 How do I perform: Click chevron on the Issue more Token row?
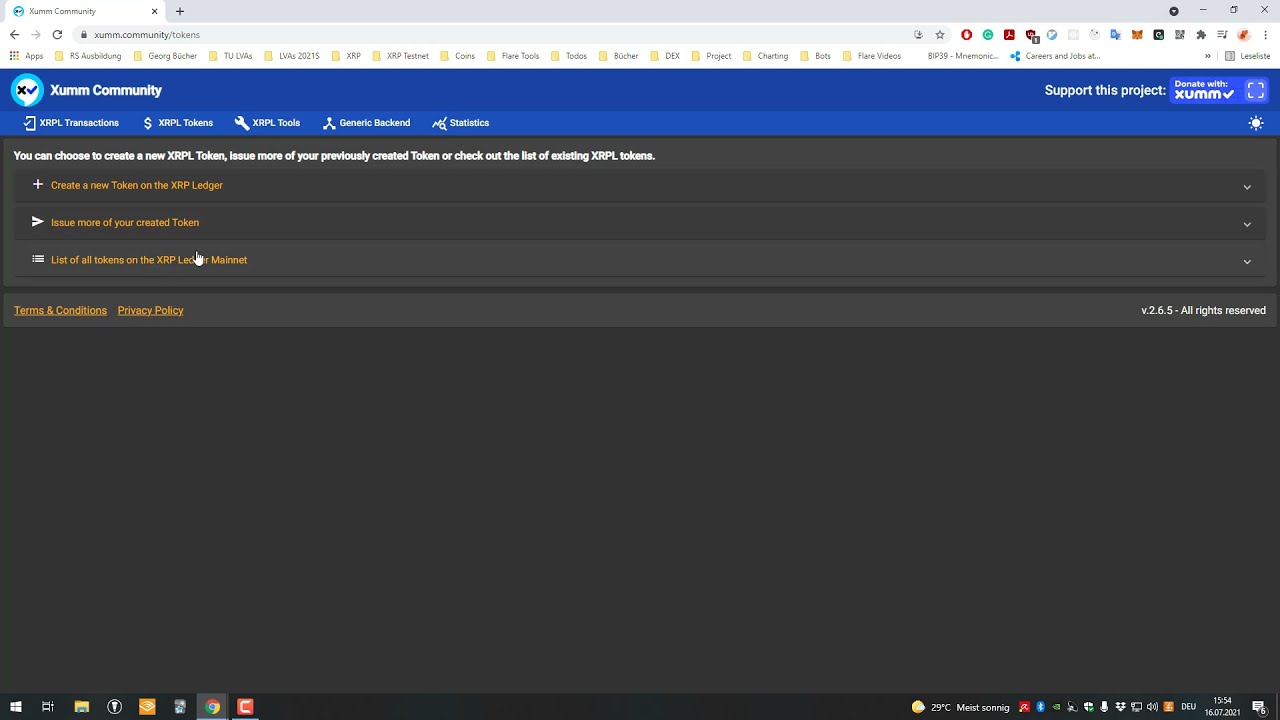[1247, 224]
